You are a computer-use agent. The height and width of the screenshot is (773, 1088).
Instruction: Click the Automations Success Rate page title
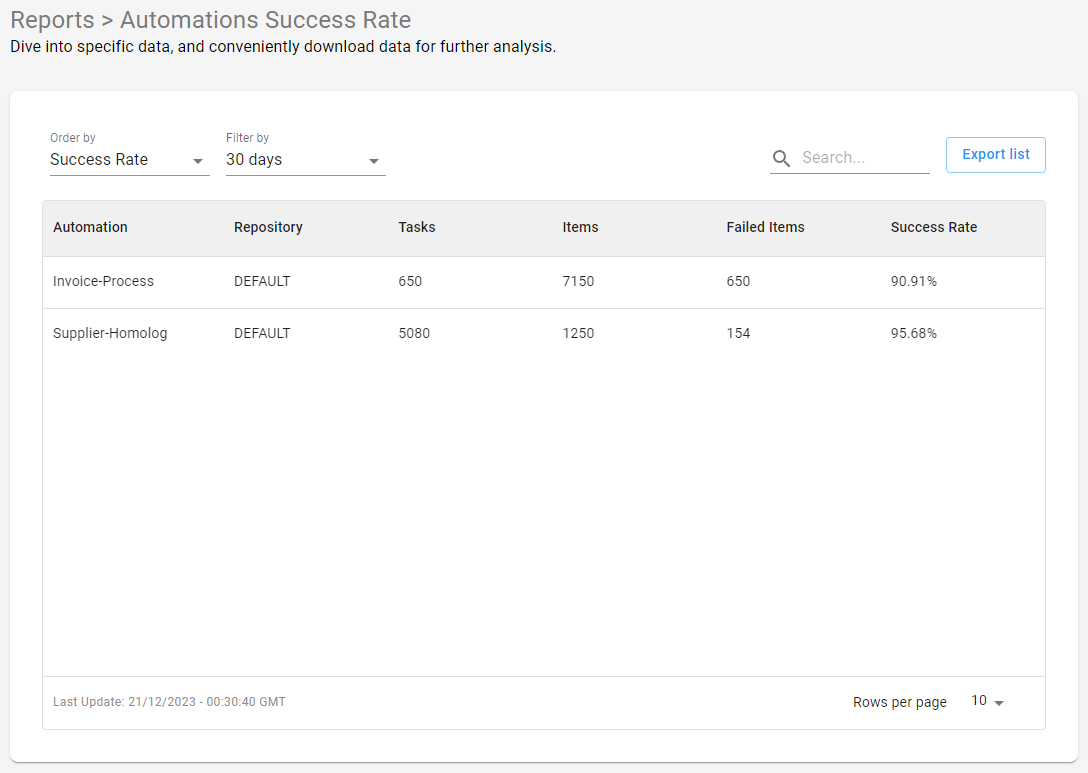click(x=266, y=20)
